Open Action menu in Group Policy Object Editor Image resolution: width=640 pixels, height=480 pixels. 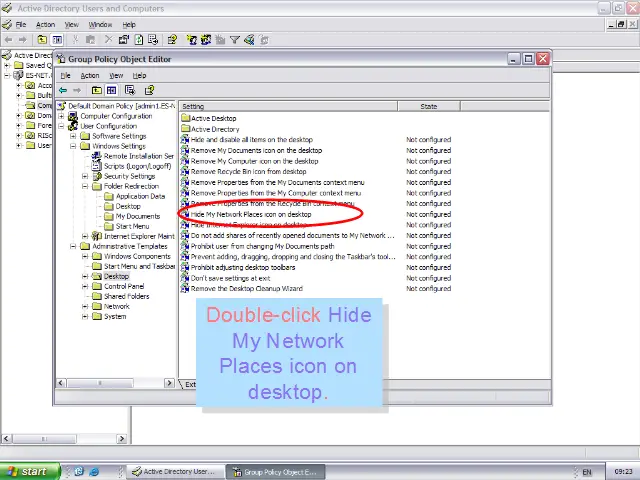[90, 76]
